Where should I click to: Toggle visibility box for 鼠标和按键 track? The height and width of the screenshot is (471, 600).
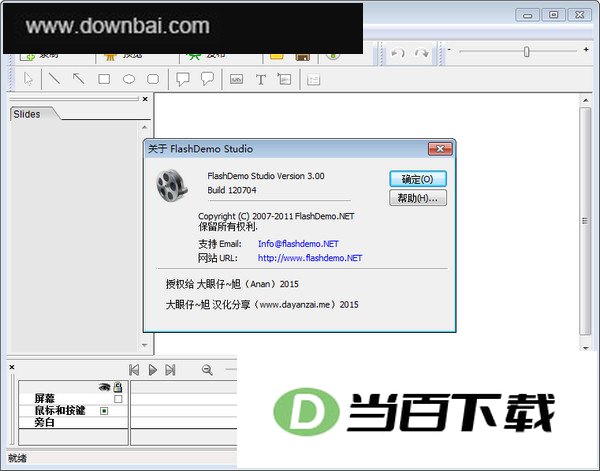coord(104,411)
